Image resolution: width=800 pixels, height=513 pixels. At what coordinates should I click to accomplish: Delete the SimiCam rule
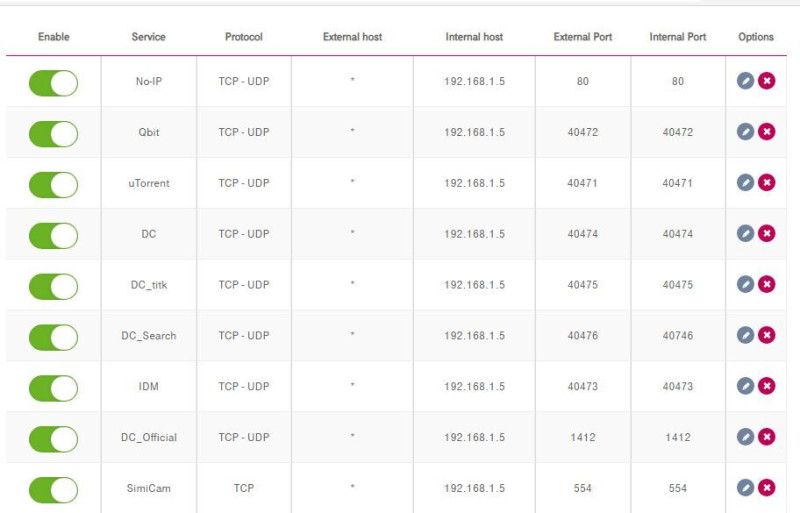coord(767,488)
